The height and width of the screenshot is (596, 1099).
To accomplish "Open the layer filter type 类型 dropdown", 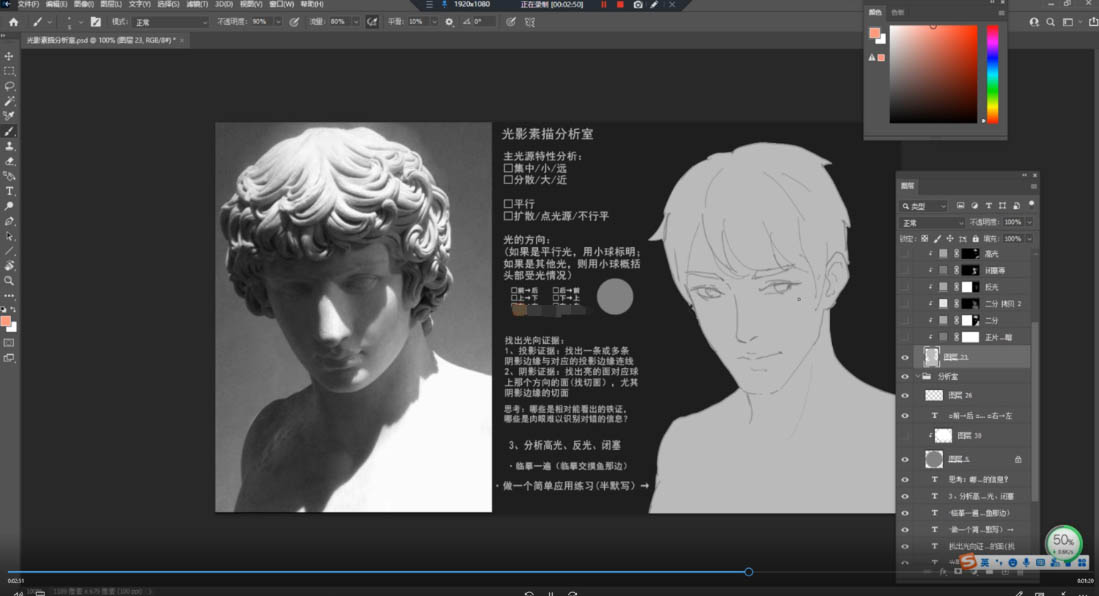I will (x=924, y=206).
